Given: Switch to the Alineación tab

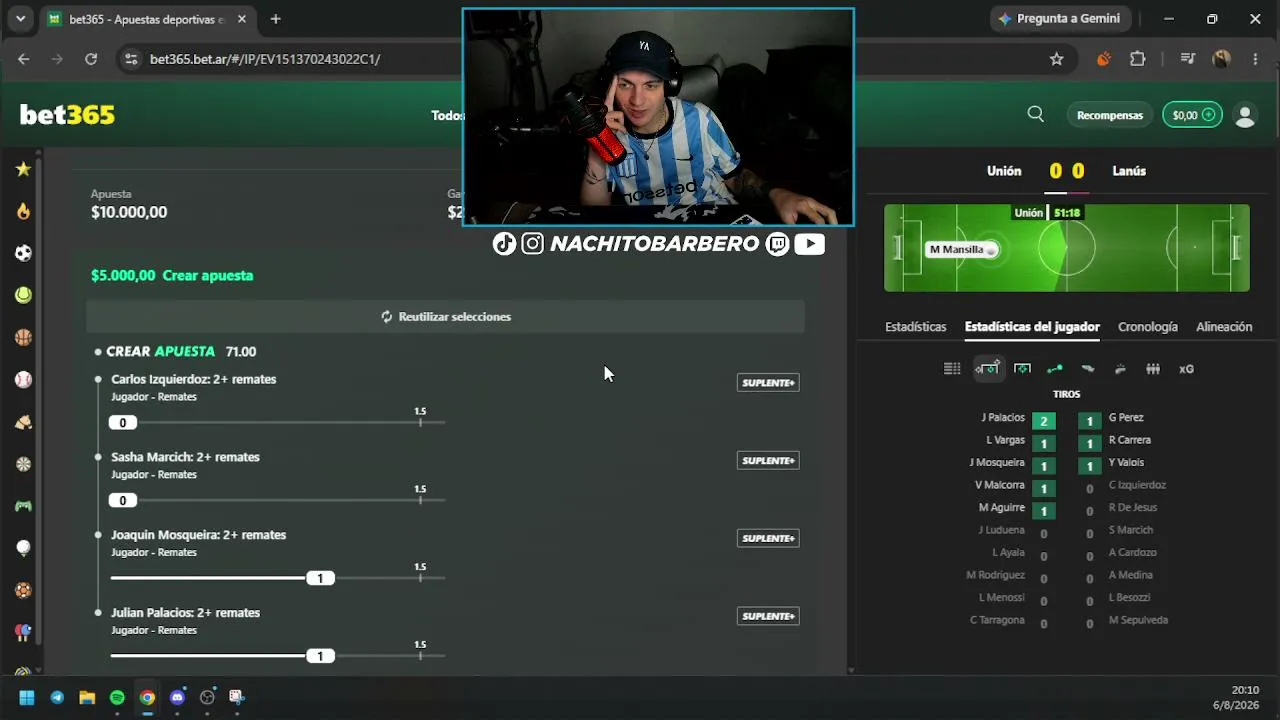Looking at the screenshot, I should point(1224,327).
